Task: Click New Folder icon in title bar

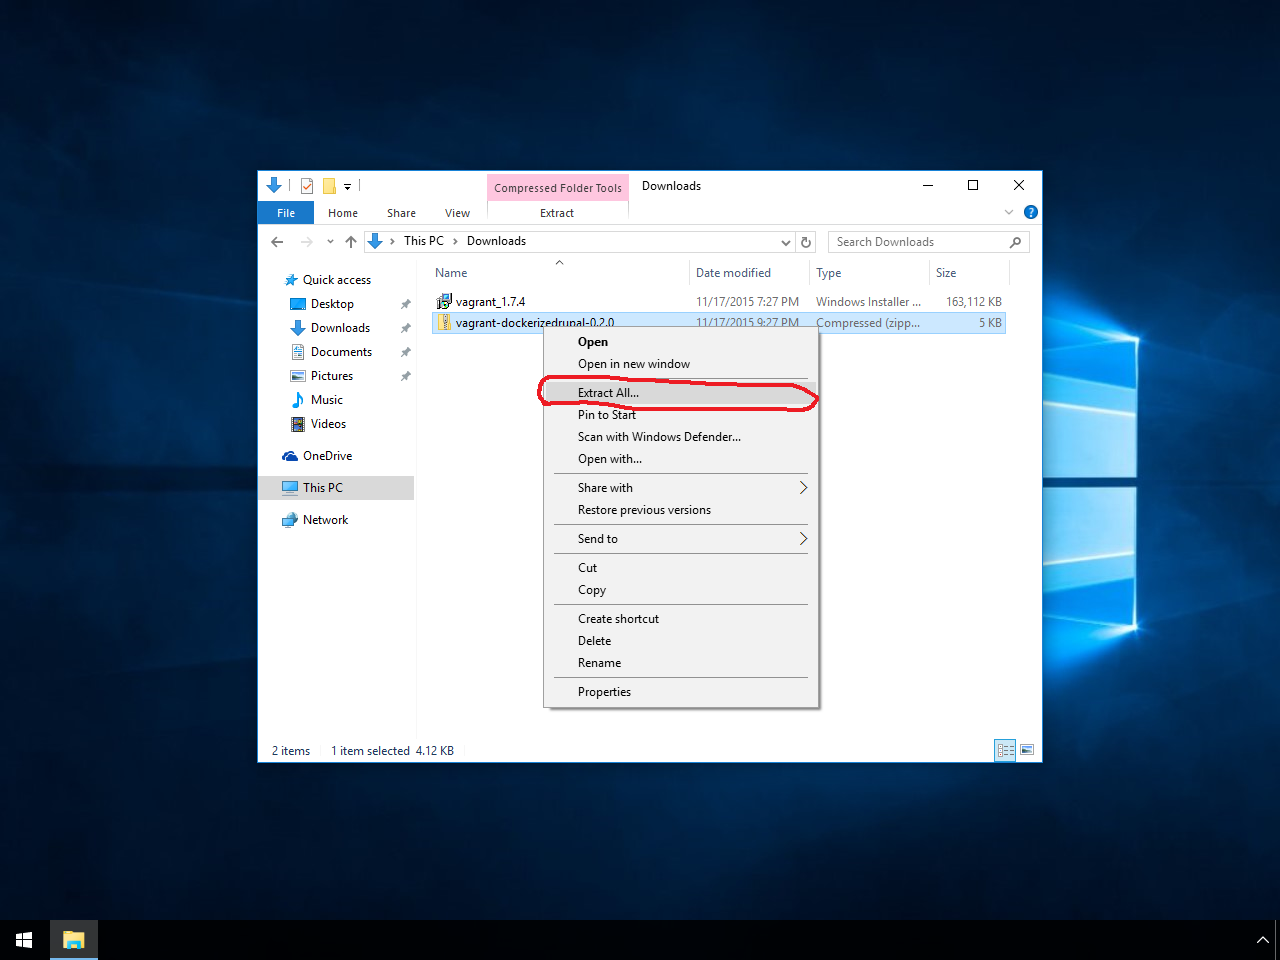Action: pos(329,186)
